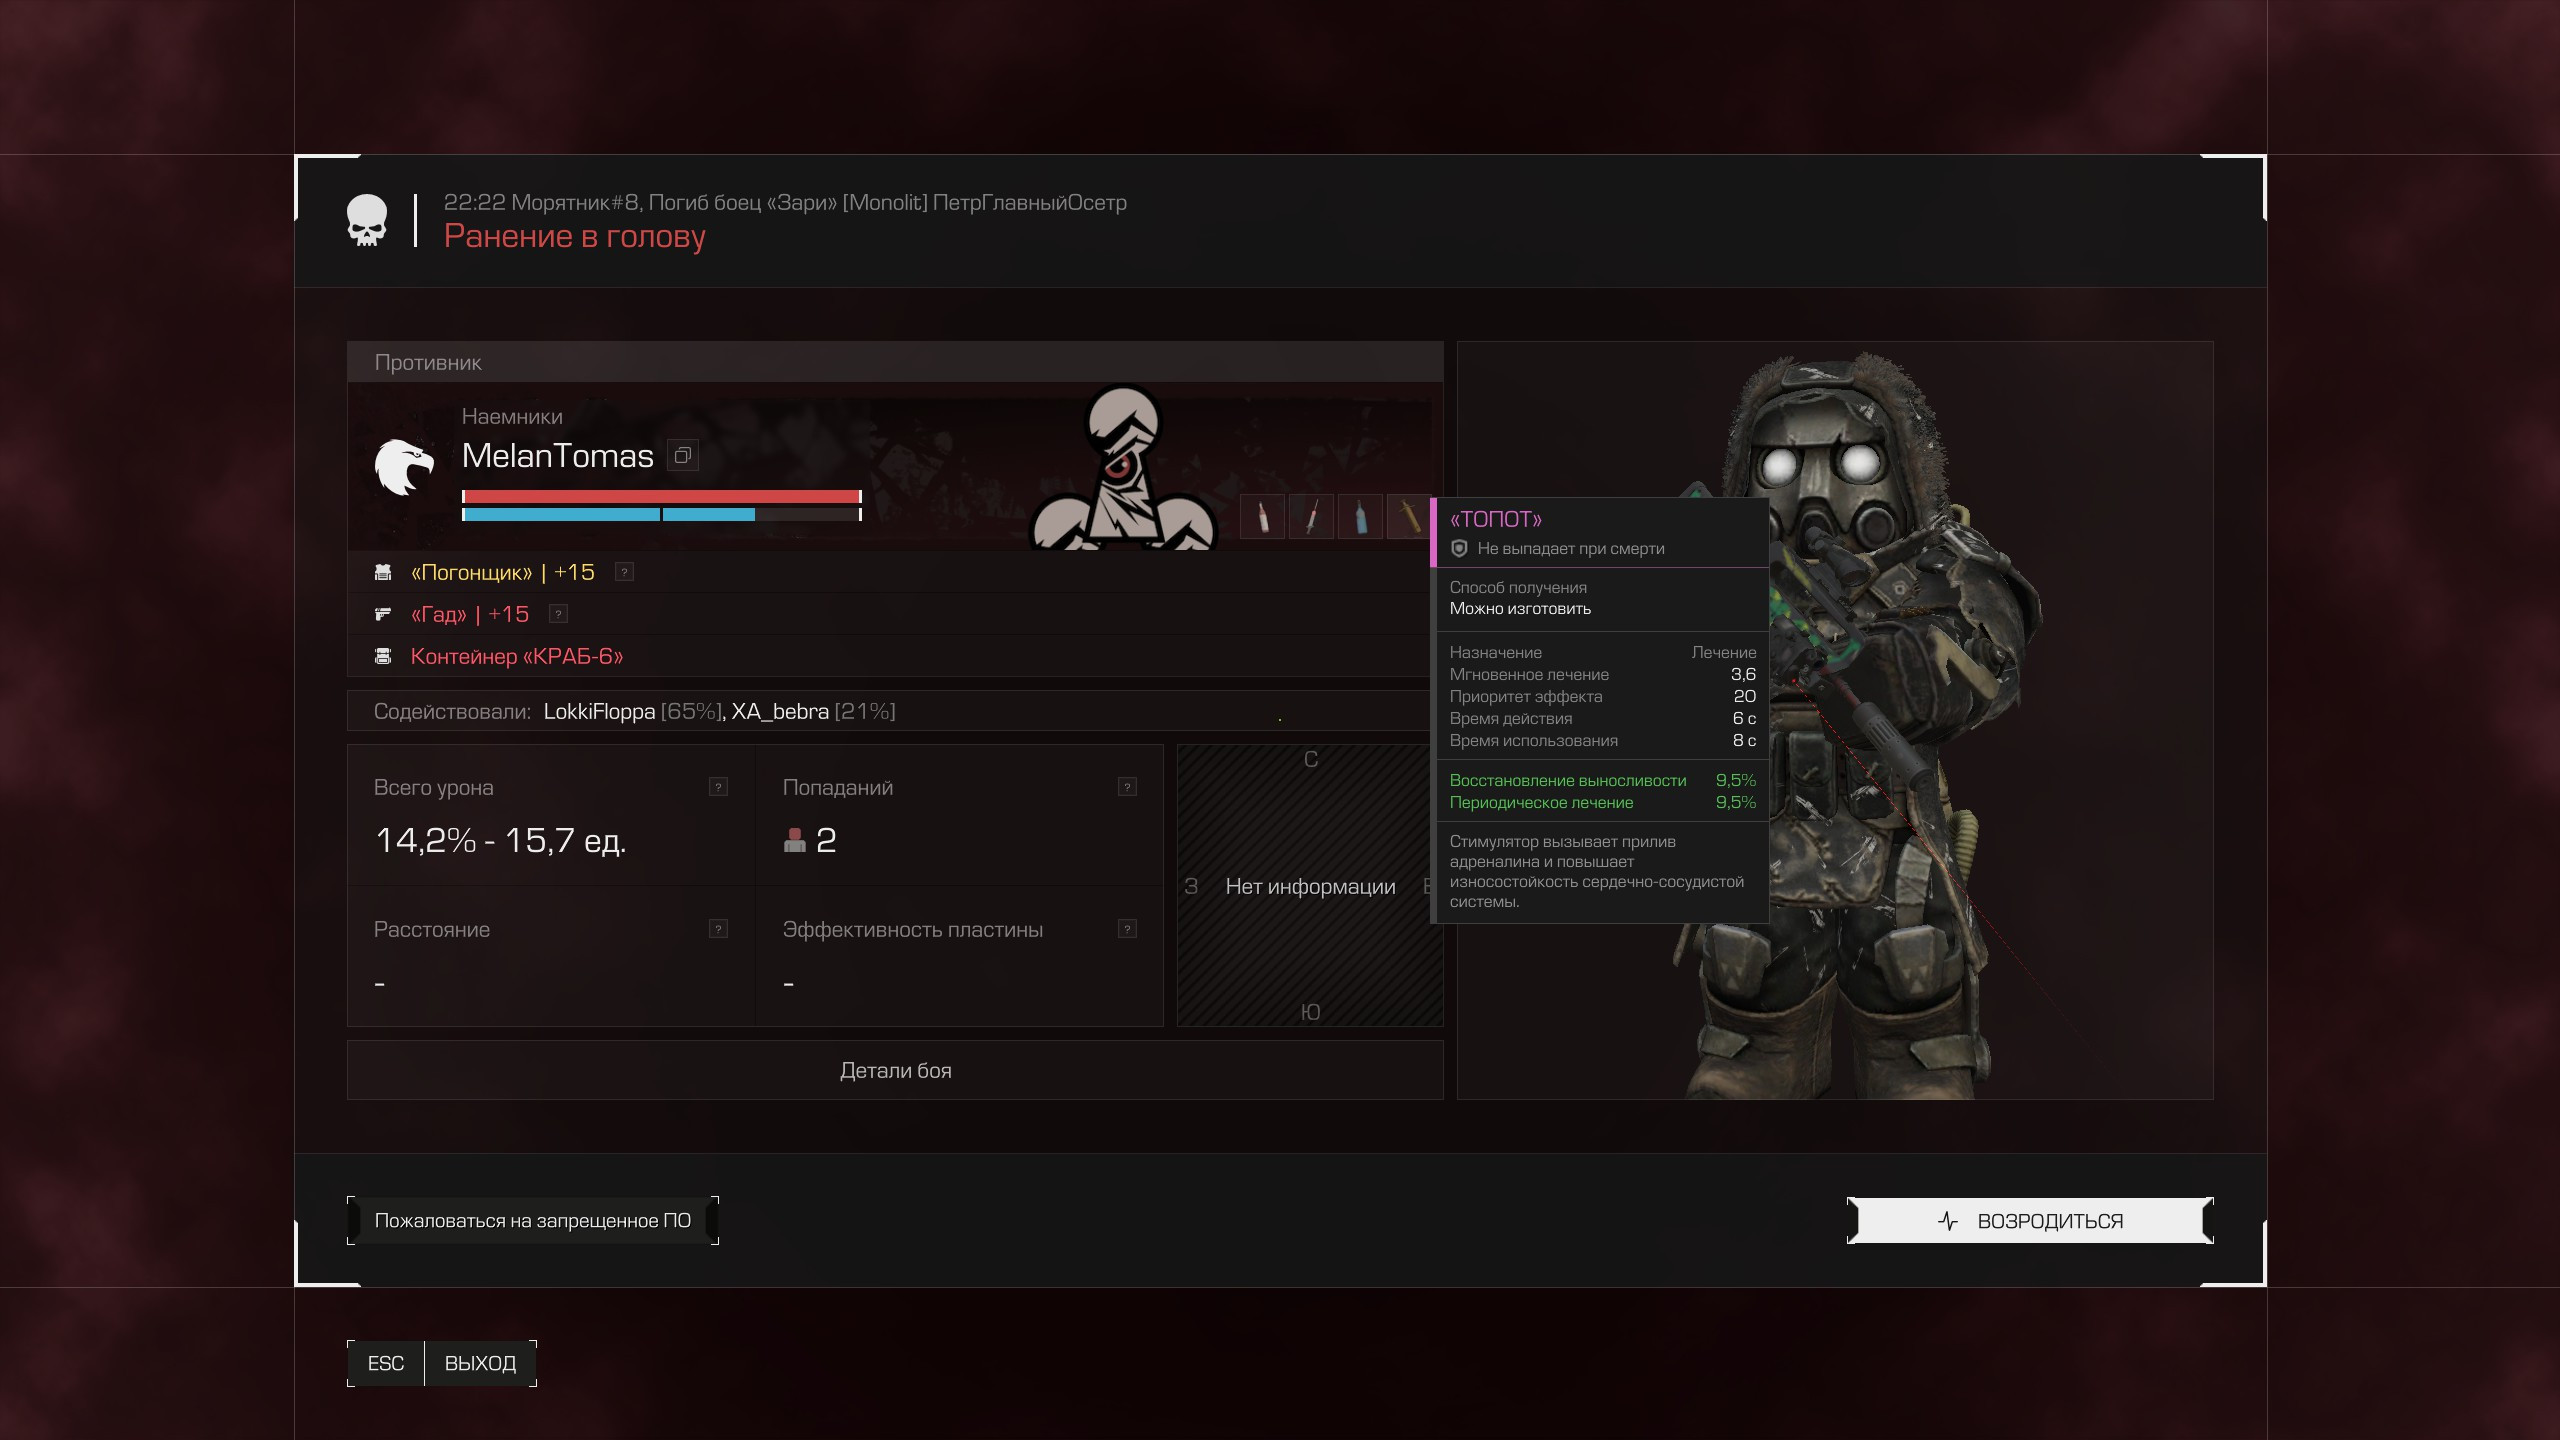This screenshot has height=1440, width=2560.
Task: Click the help icon for Попаданий
Action: click(x=1127, y=787)
